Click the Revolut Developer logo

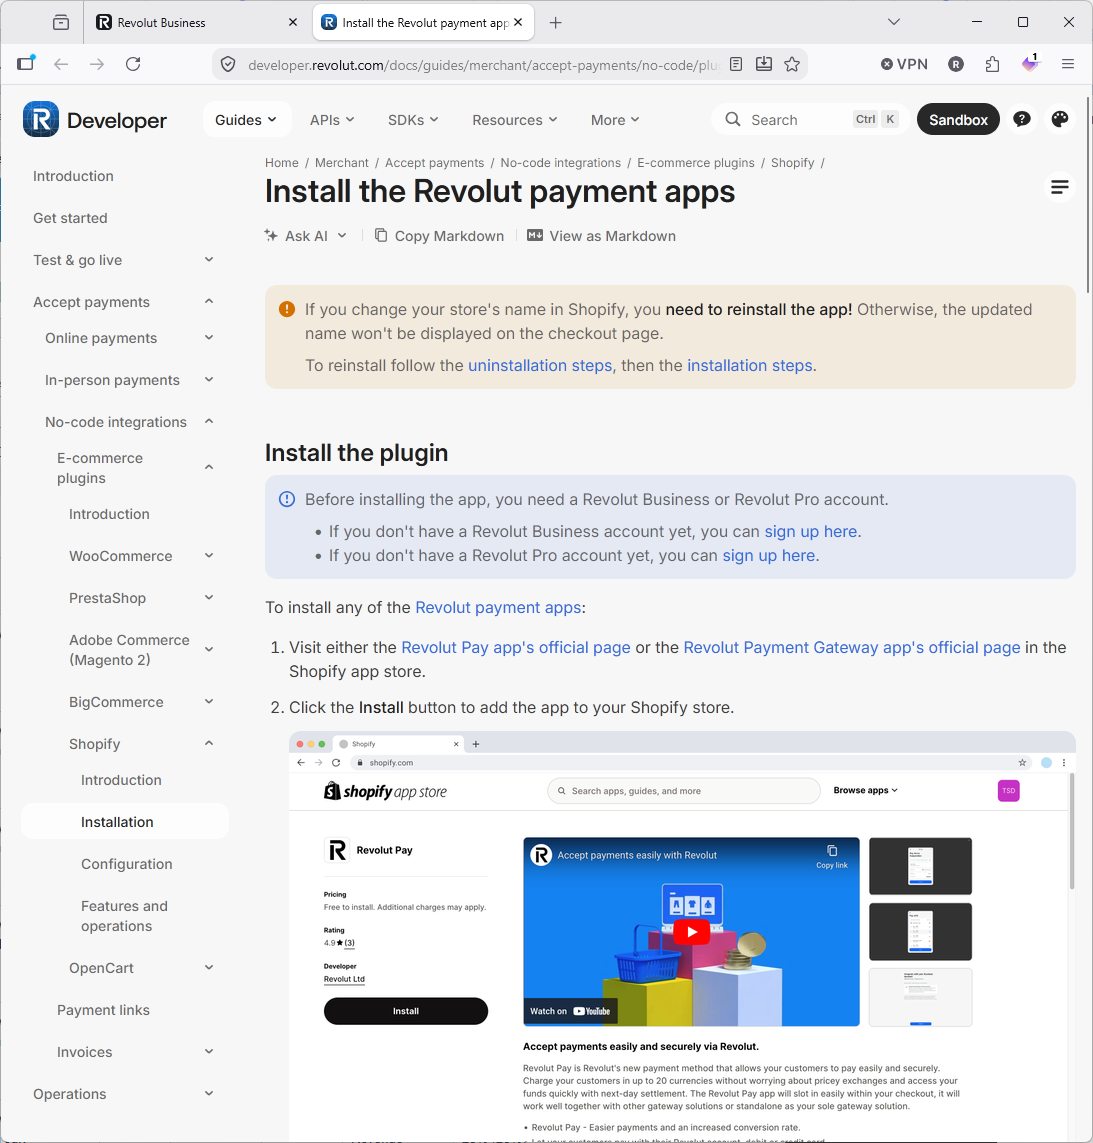click(x=95, y=120)
